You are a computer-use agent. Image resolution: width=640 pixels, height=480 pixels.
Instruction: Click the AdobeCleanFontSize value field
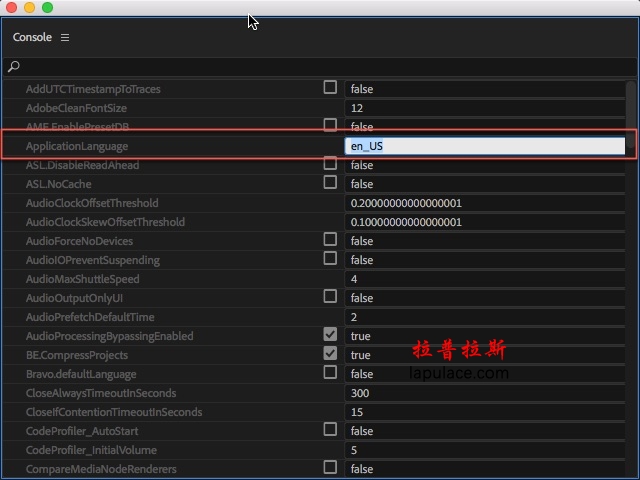[484, 108]
